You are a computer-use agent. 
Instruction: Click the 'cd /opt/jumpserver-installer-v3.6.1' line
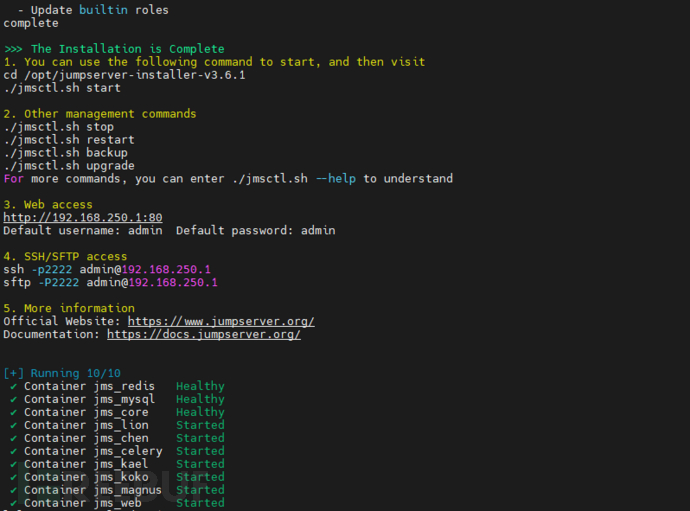pyautogui.click(x=124, y=74)
